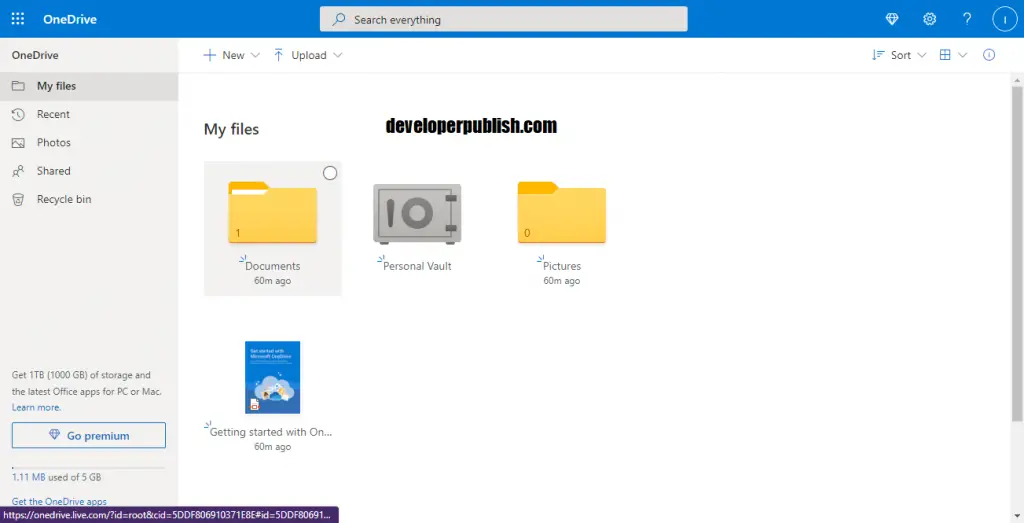This screenshot has width=1024, height=523.
Task: Expand the Upload dropdown chevron
Action: point(338,55)
